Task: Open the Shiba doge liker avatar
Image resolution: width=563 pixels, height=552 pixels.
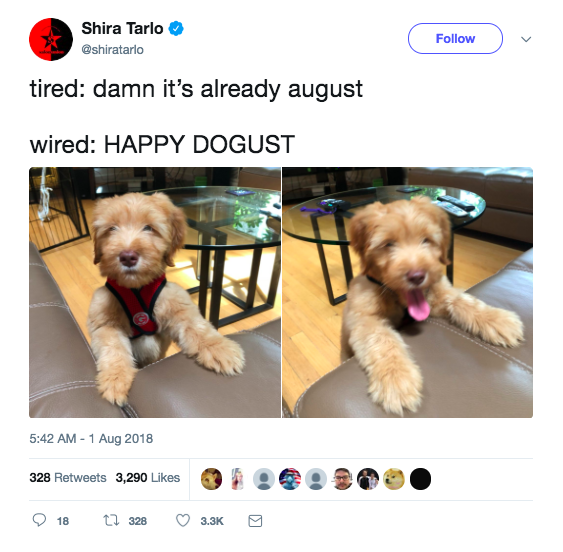Action: (394, 479)
